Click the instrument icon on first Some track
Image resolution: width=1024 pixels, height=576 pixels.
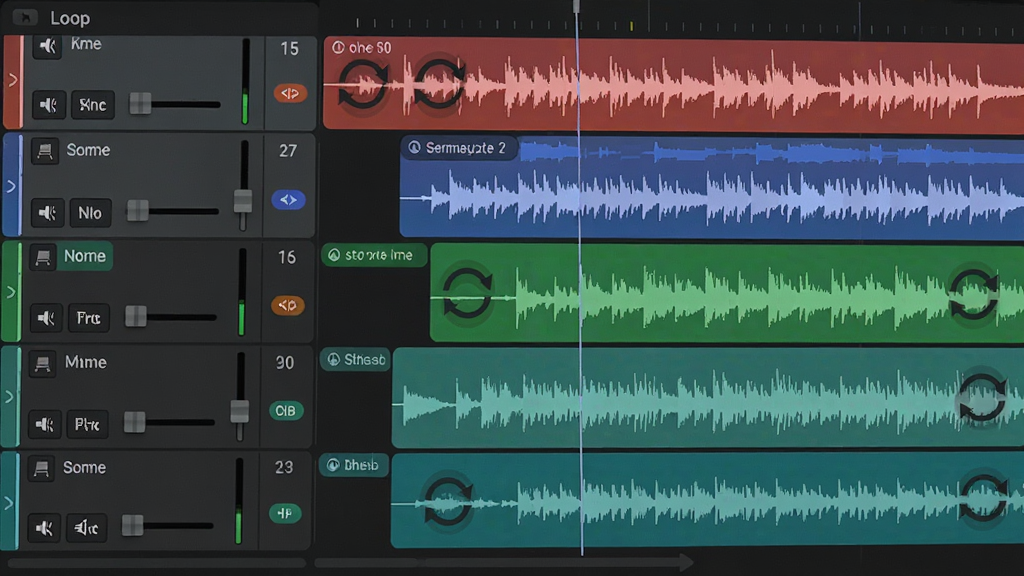[x=45, y=152]
